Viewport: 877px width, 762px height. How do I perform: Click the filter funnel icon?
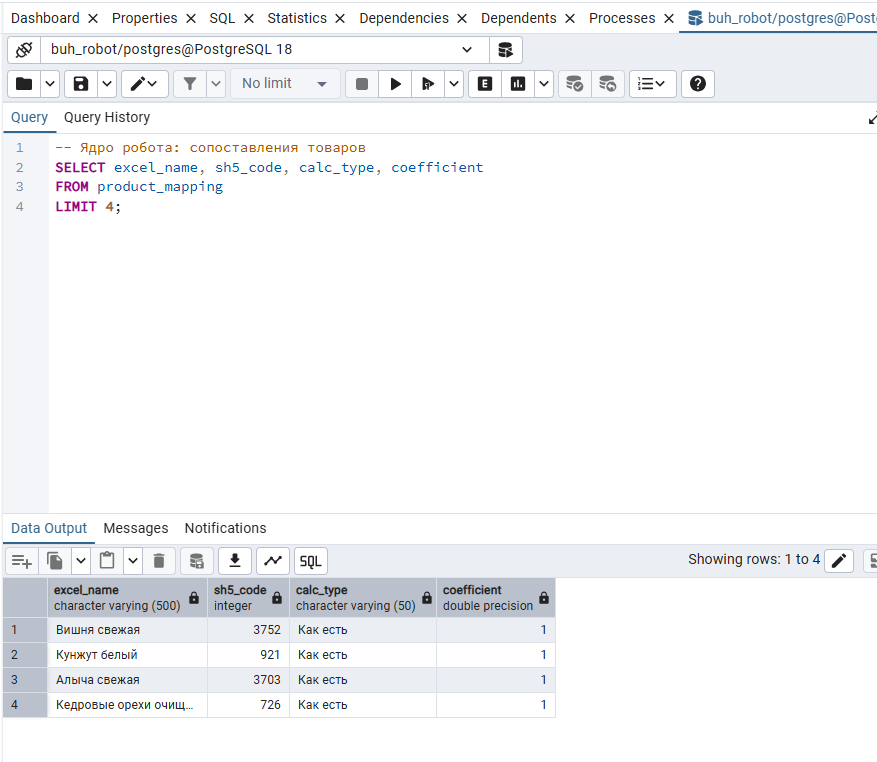190,84
